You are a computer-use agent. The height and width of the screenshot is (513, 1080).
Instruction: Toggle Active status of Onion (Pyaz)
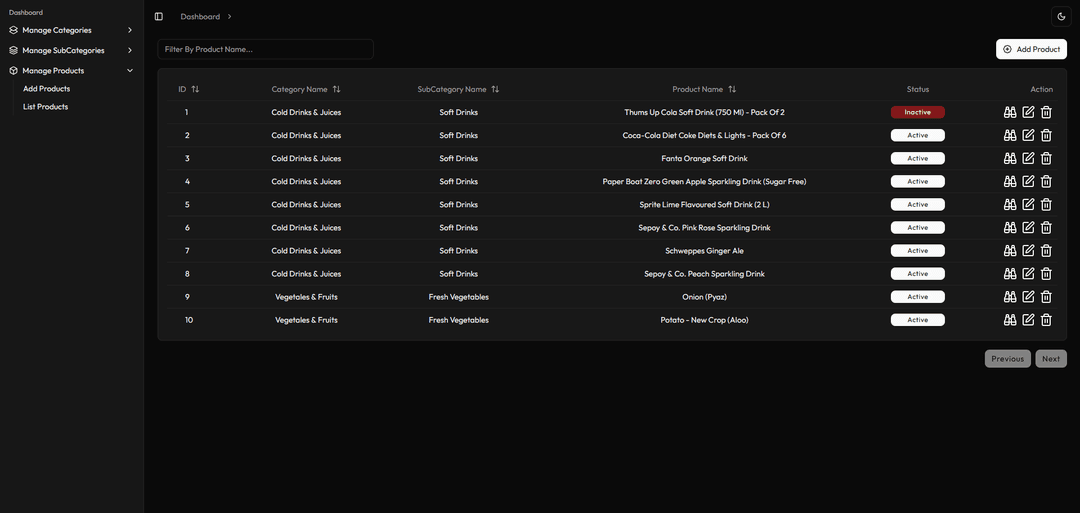[x=917, y=297]
